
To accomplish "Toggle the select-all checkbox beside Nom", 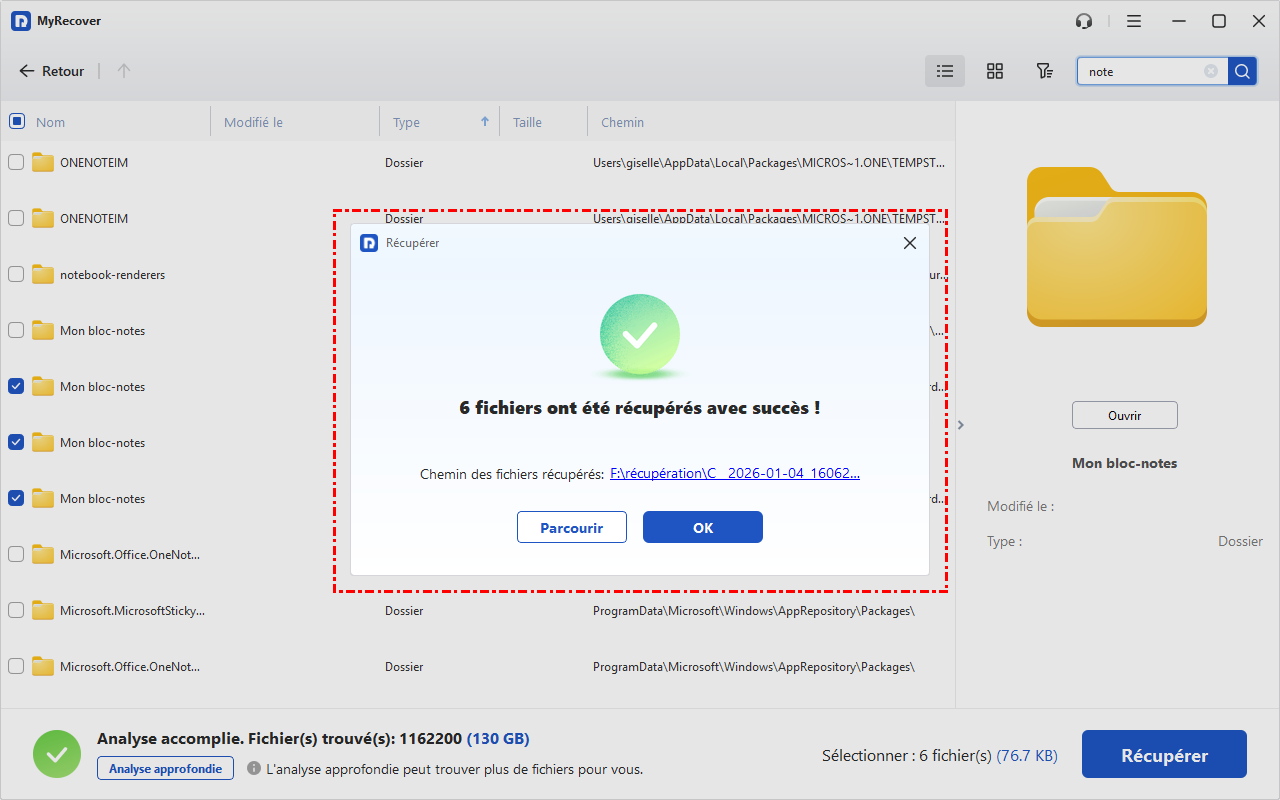I will [x=17, y=122].
